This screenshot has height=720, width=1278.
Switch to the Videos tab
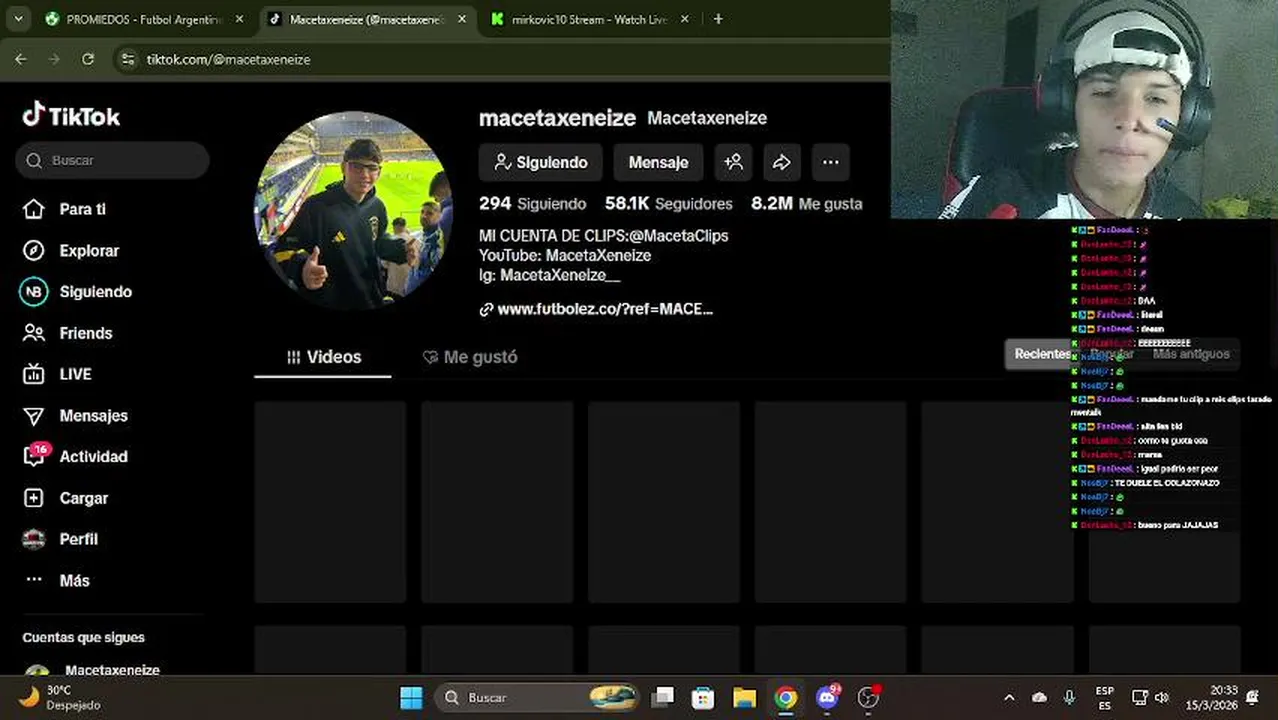(x=323, y=357)
